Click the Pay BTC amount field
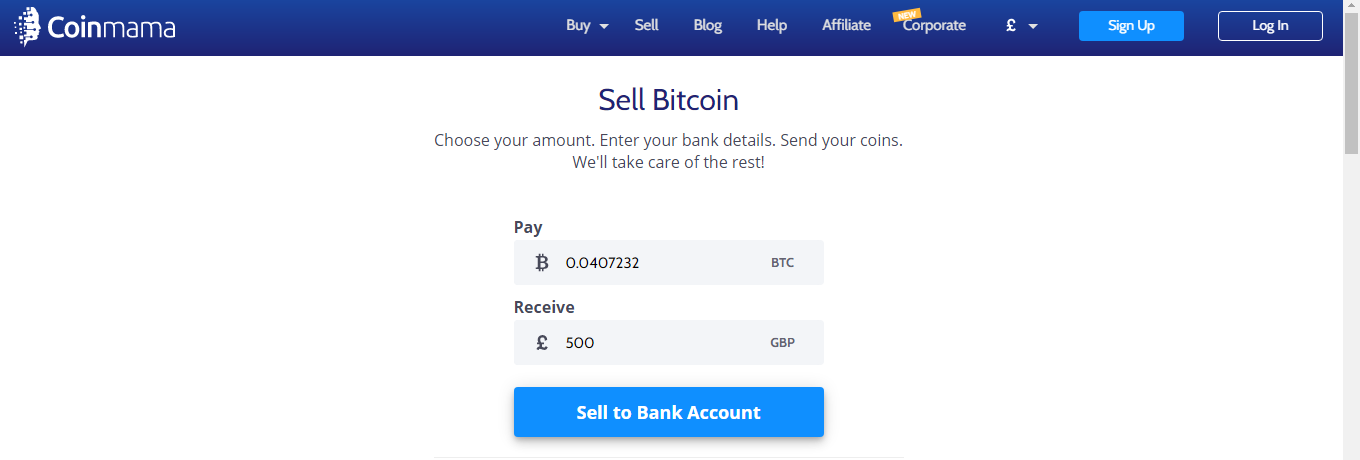 (x=669, y=263)
